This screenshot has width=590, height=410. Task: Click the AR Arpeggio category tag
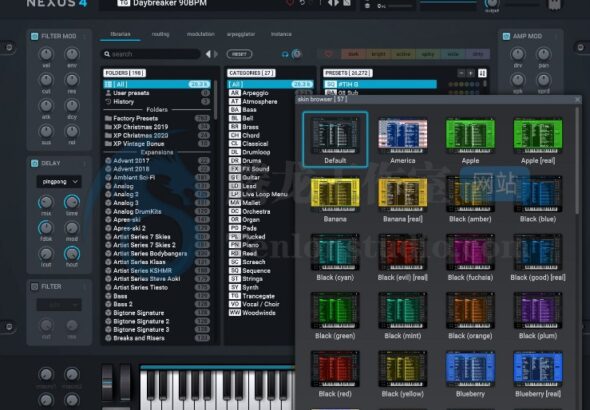pos(235,93)
